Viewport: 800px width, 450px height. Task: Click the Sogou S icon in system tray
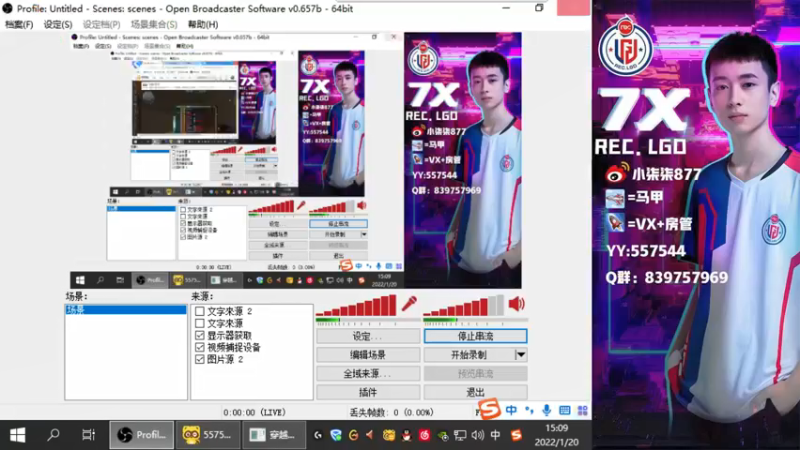point(516,435)
